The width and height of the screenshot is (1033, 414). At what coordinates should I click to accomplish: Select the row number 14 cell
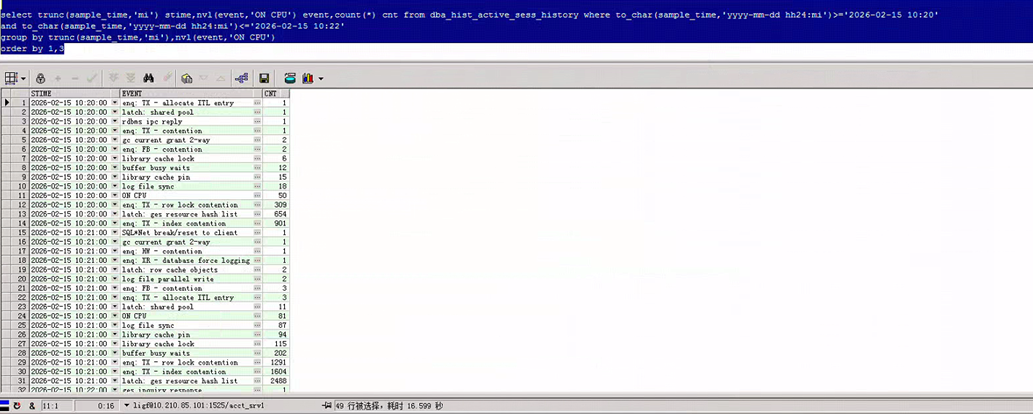21,223
